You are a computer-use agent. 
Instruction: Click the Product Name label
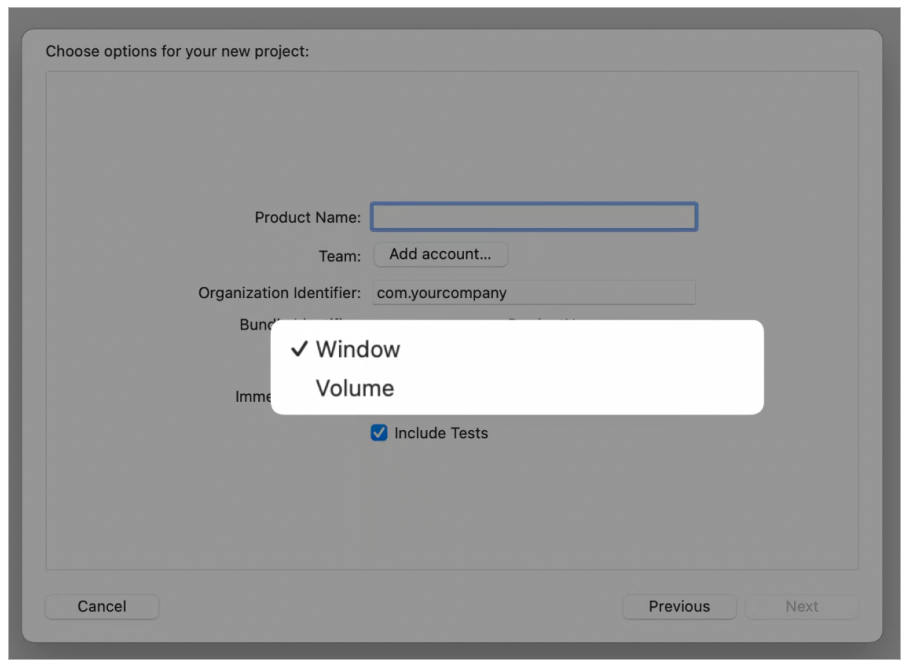[307, 218]
